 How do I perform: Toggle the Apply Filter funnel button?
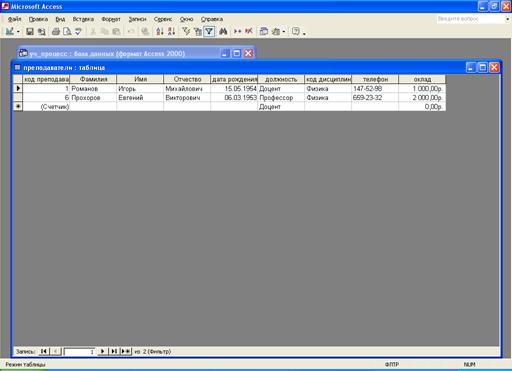click(209, 32)
